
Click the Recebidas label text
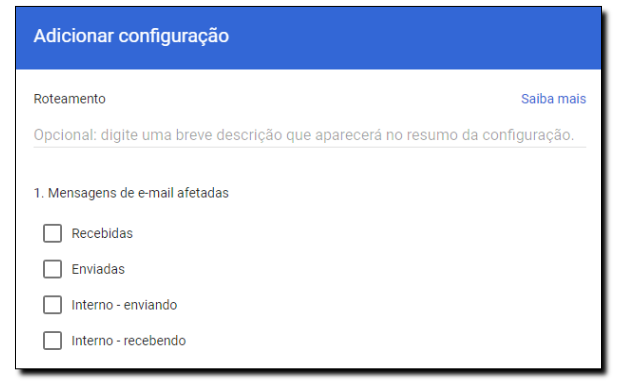pos(102,233)
